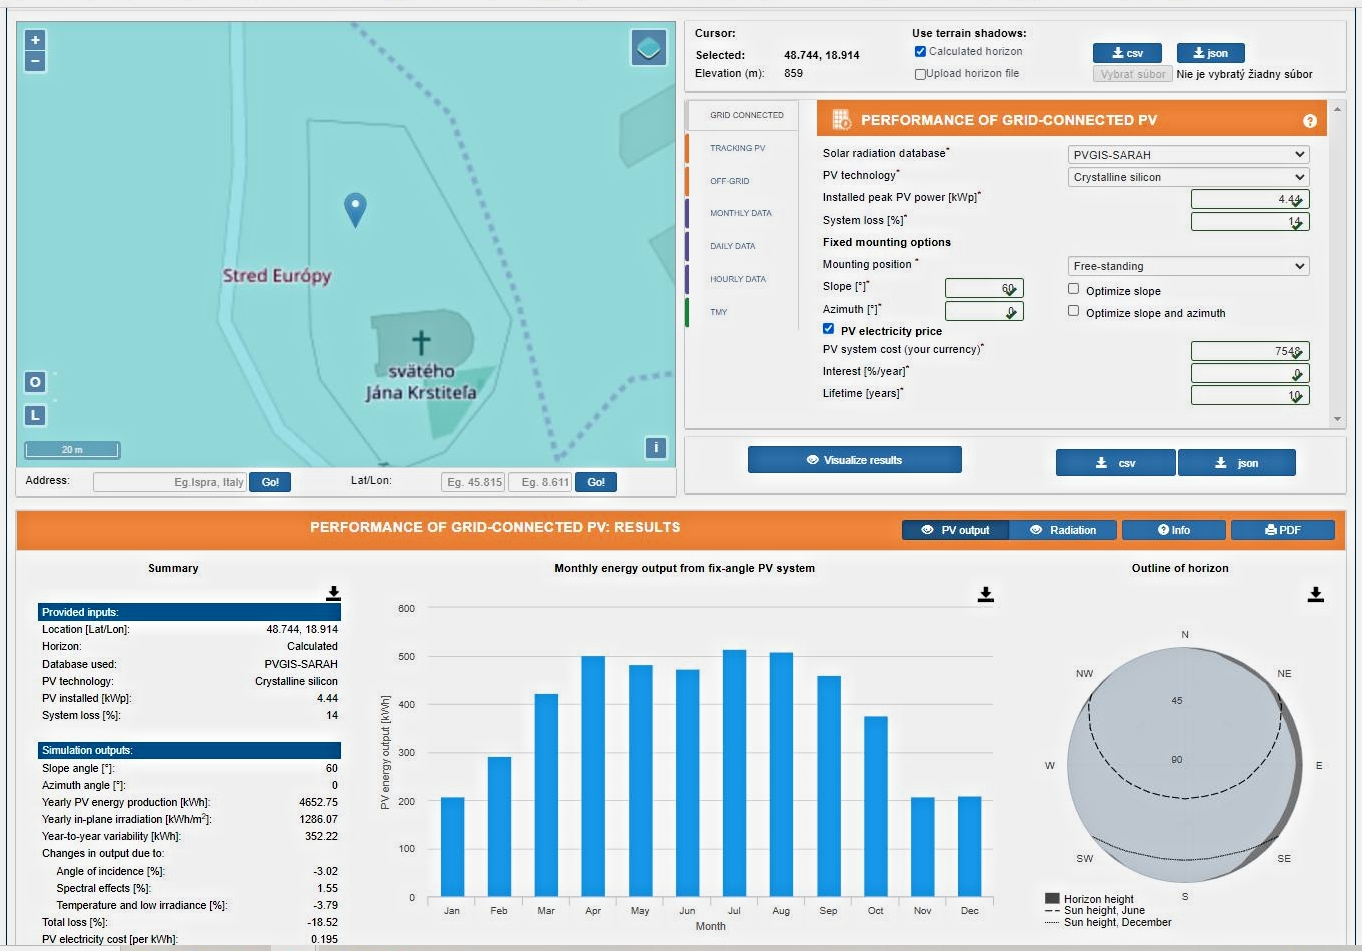The height and width of the screenshot is (951, 1362).
Task: Open the map layers switcher
Action: pyautogui.click(x=649, y=47)
